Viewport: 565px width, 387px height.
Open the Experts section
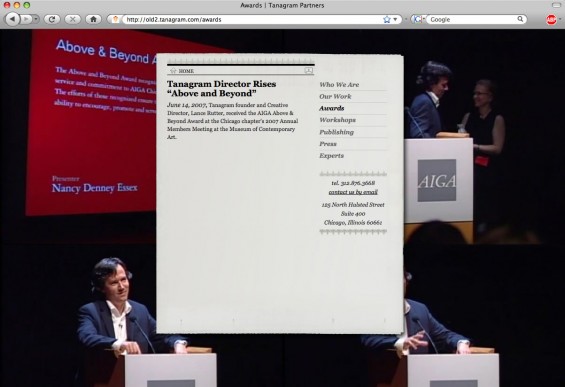click(x=332, y=156)
